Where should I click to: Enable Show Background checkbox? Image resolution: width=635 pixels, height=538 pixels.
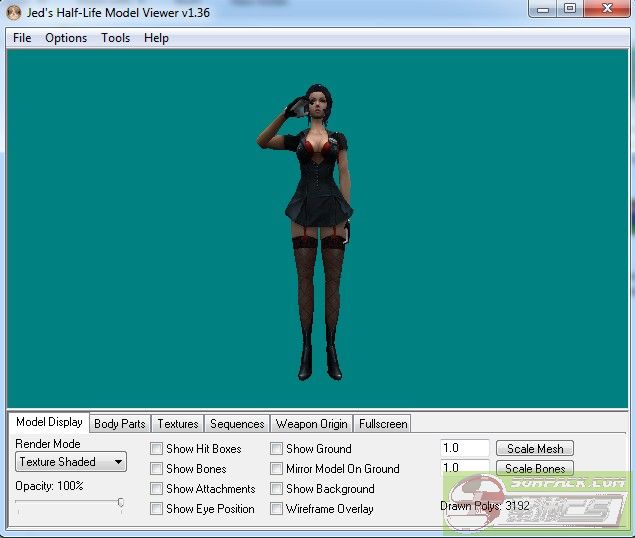coord(276,489)
